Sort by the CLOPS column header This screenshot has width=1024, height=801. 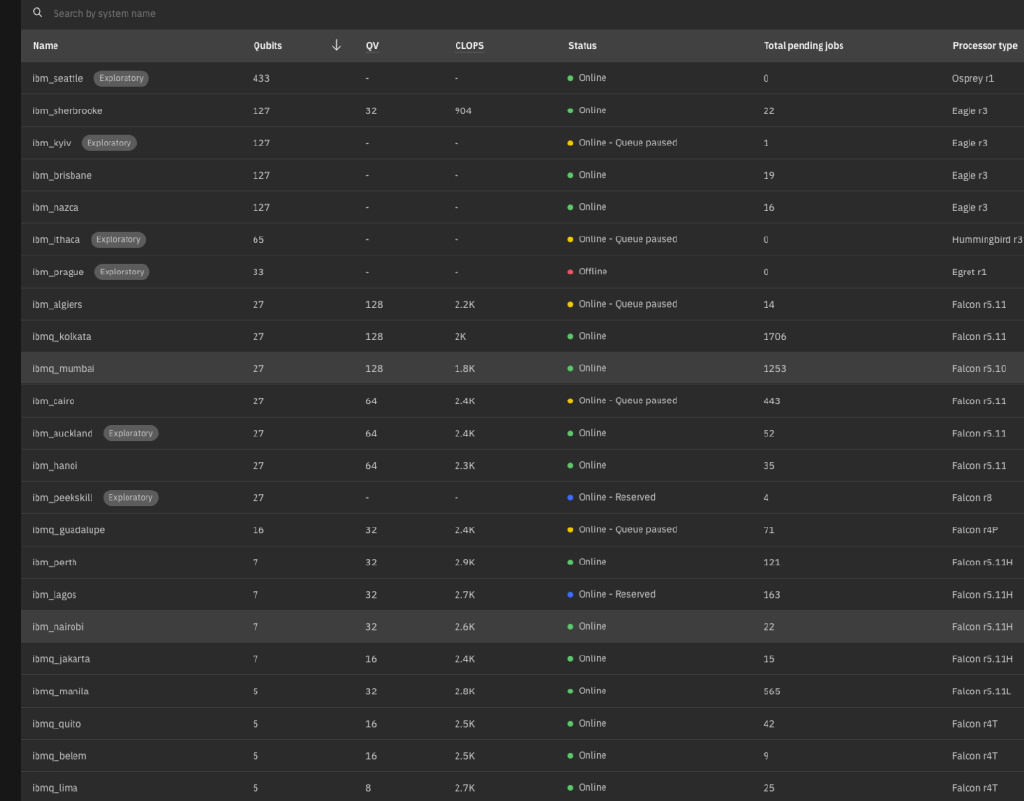coord(469,46)
